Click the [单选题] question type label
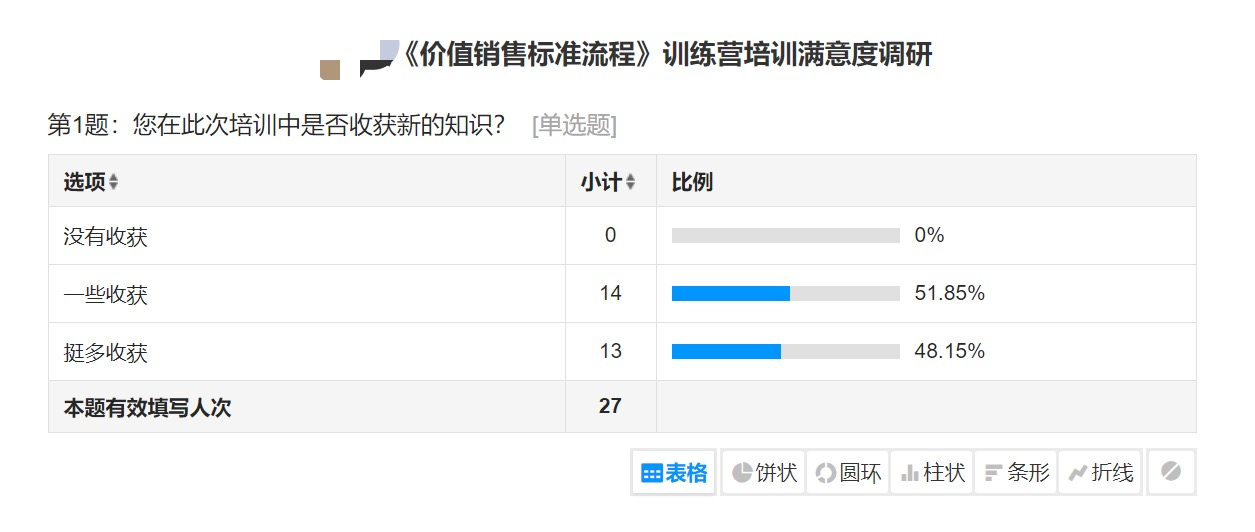 click(574, 125)
